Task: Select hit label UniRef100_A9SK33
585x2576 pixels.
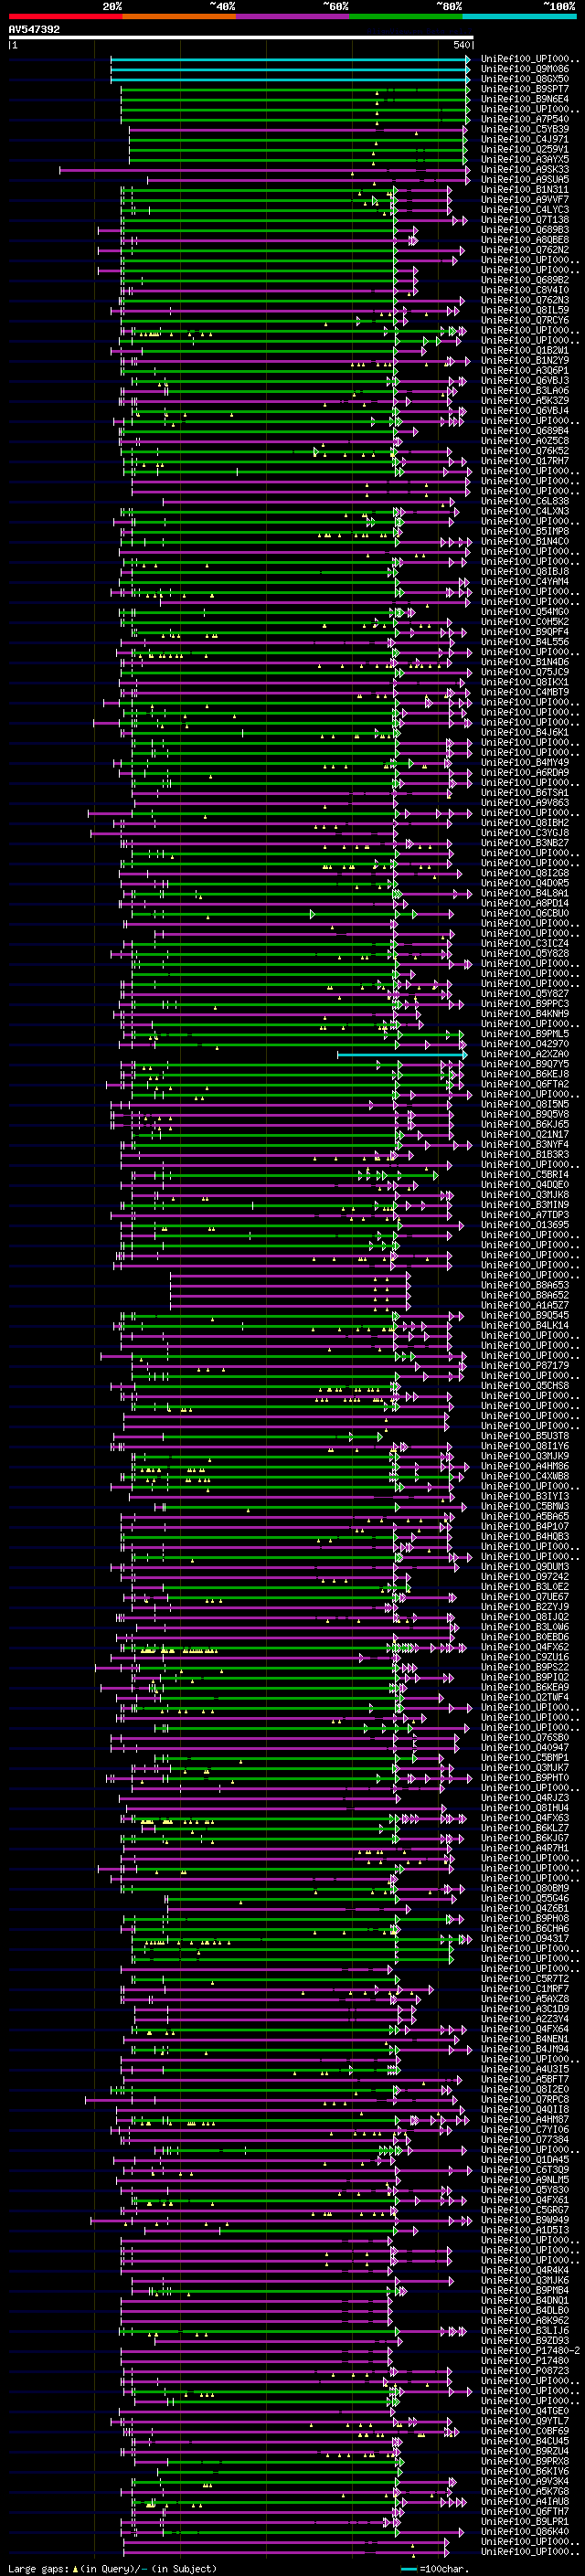Action: [x=525, y=169]
